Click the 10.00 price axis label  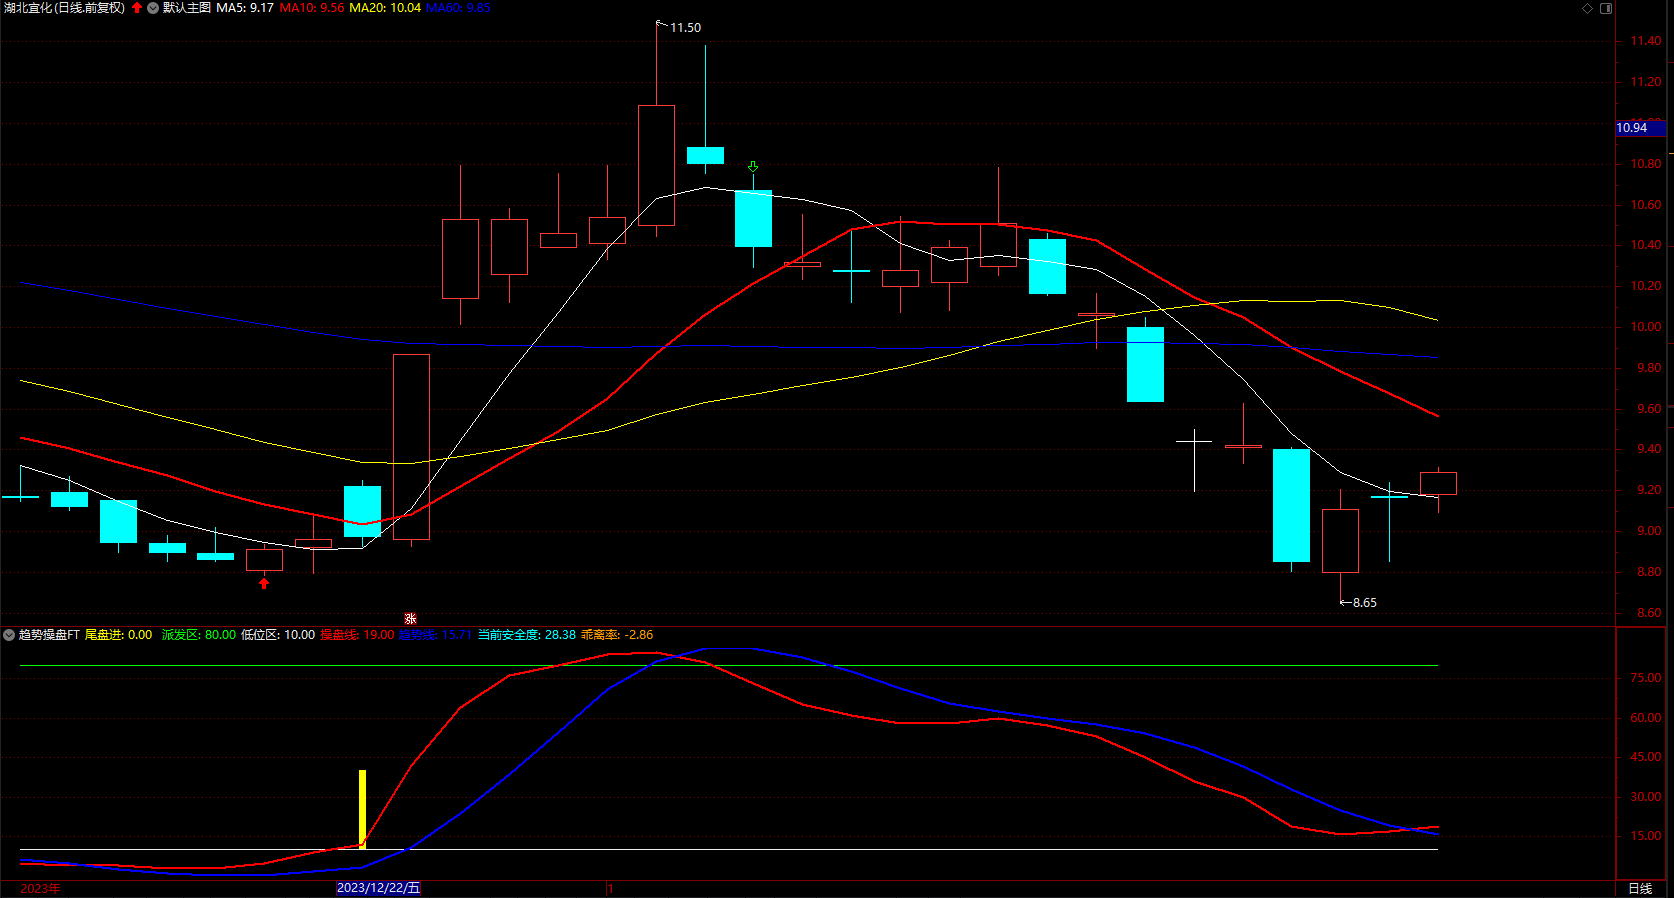1645,327
